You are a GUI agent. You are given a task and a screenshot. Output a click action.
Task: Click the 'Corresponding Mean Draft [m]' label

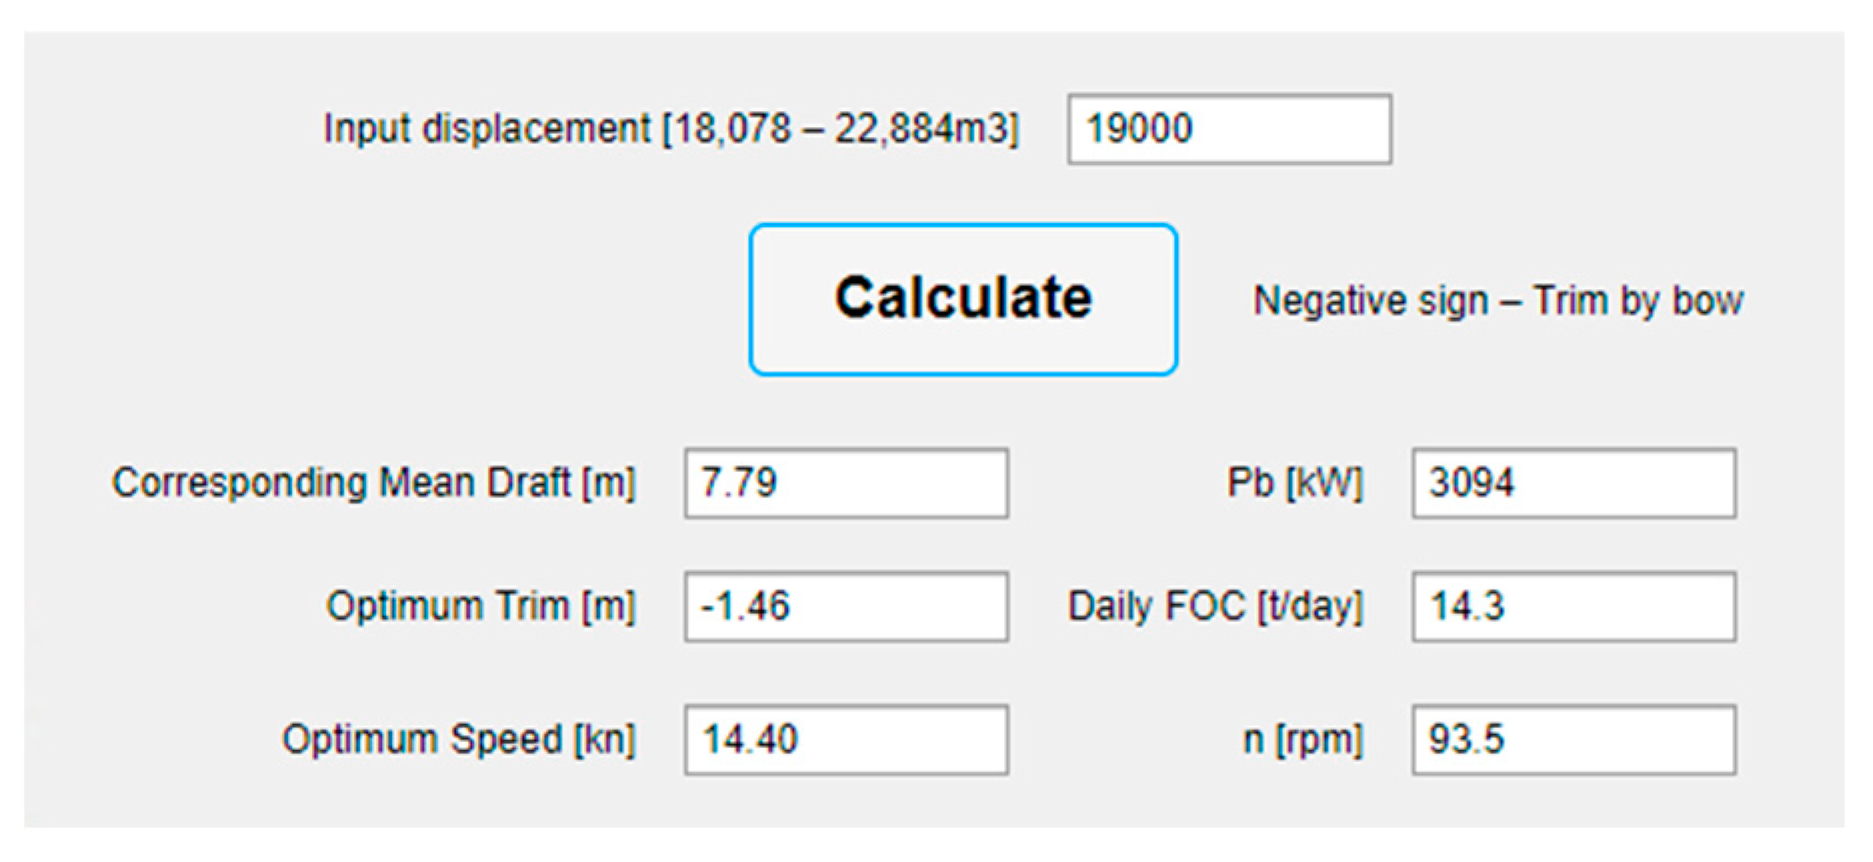(x=373, y=483)
